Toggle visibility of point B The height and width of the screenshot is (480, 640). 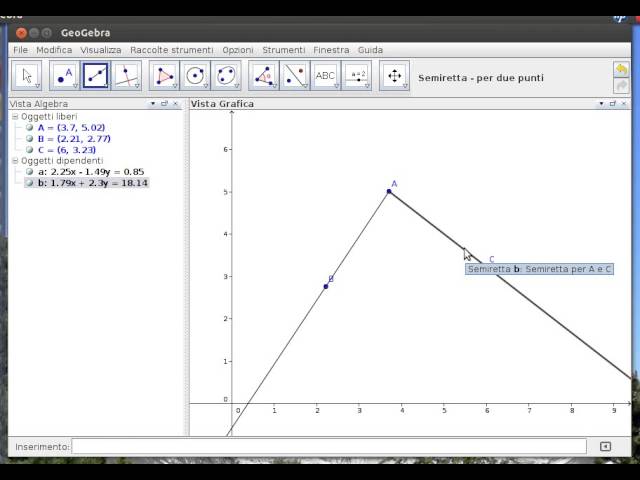pos(29,138)
